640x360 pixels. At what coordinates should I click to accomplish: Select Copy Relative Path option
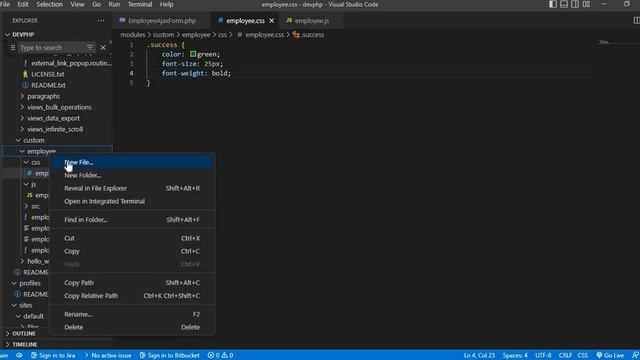(132, 296)
